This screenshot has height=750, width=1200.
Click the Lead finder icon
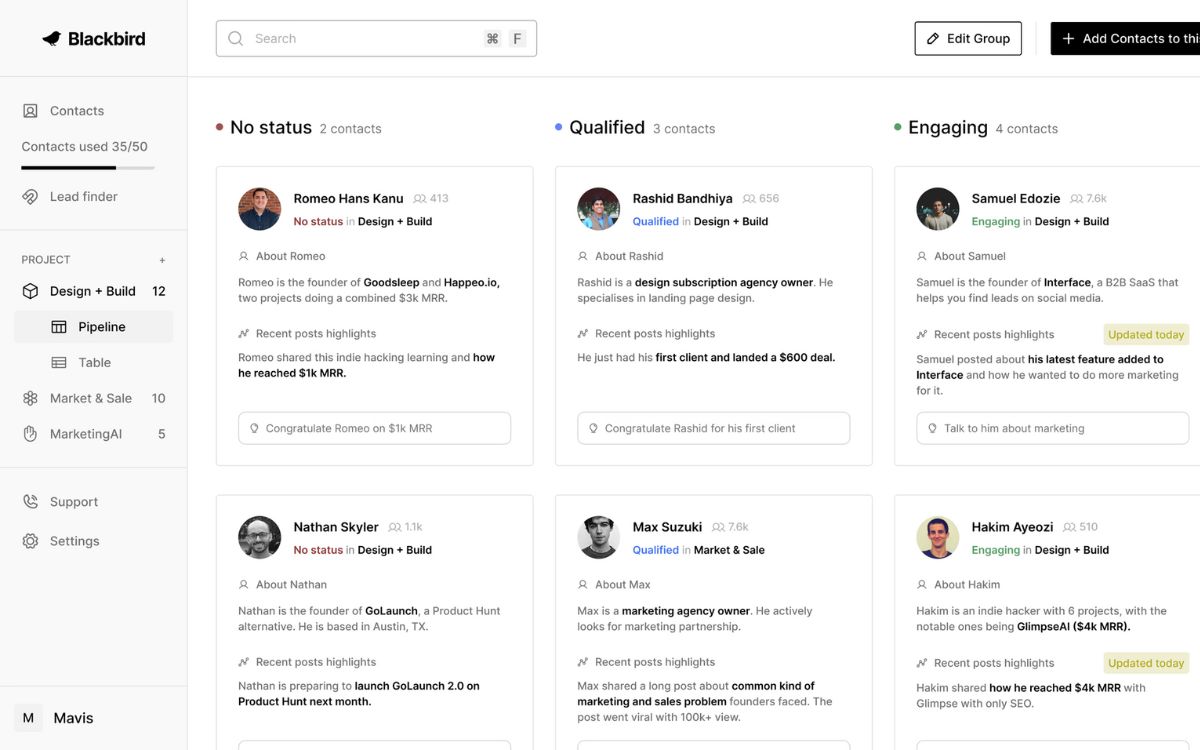(30, 197)
